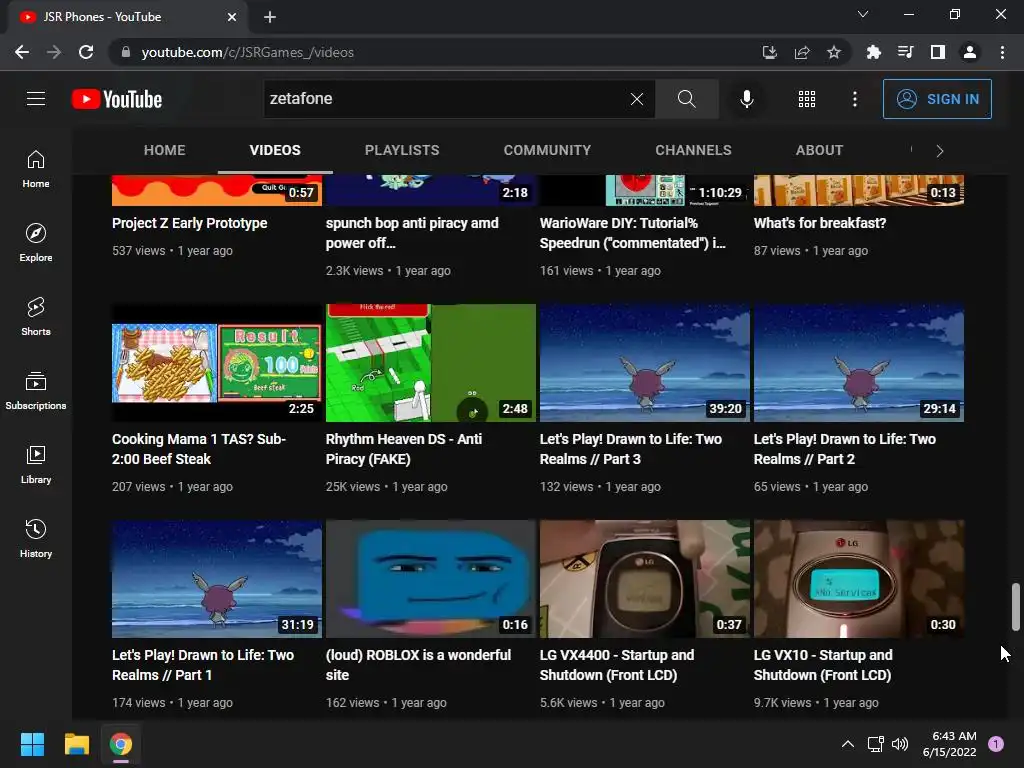
Task: Expand Chrome tab search chevron
Action: click(863, 14)
